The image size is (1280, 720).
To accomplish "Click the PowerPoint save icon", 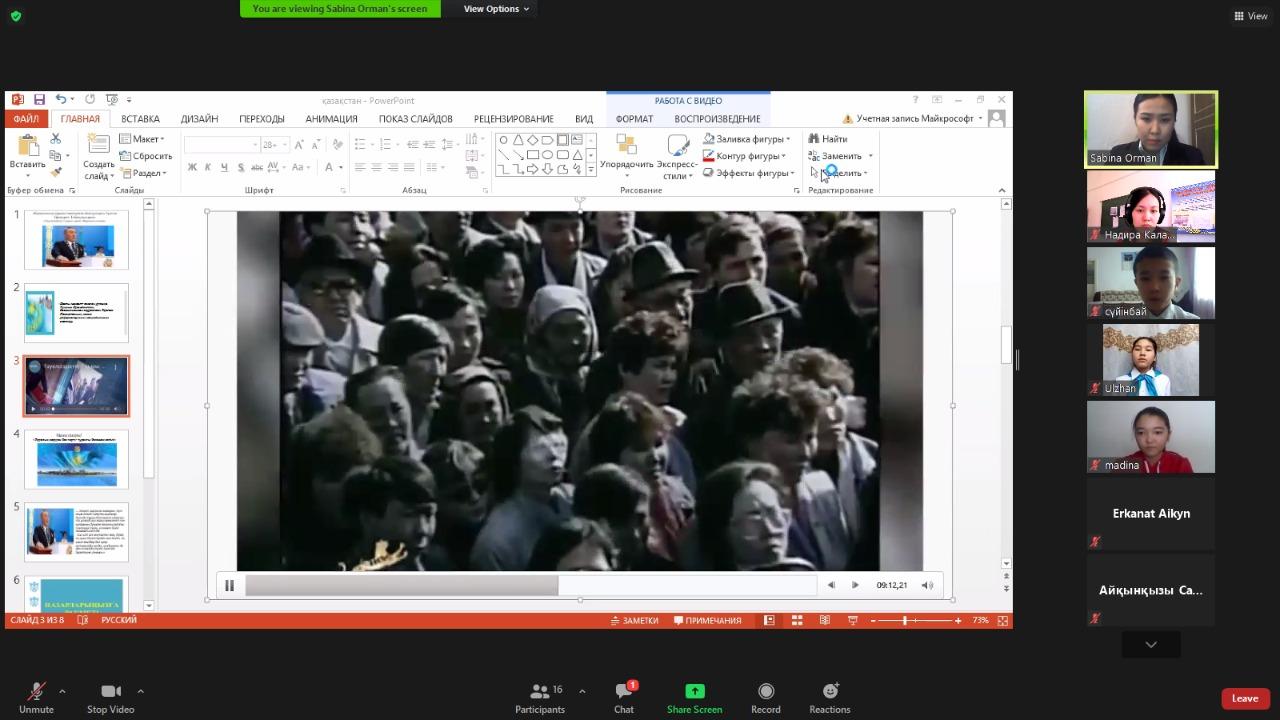I will pyautogui.click(x=39, y=100).
